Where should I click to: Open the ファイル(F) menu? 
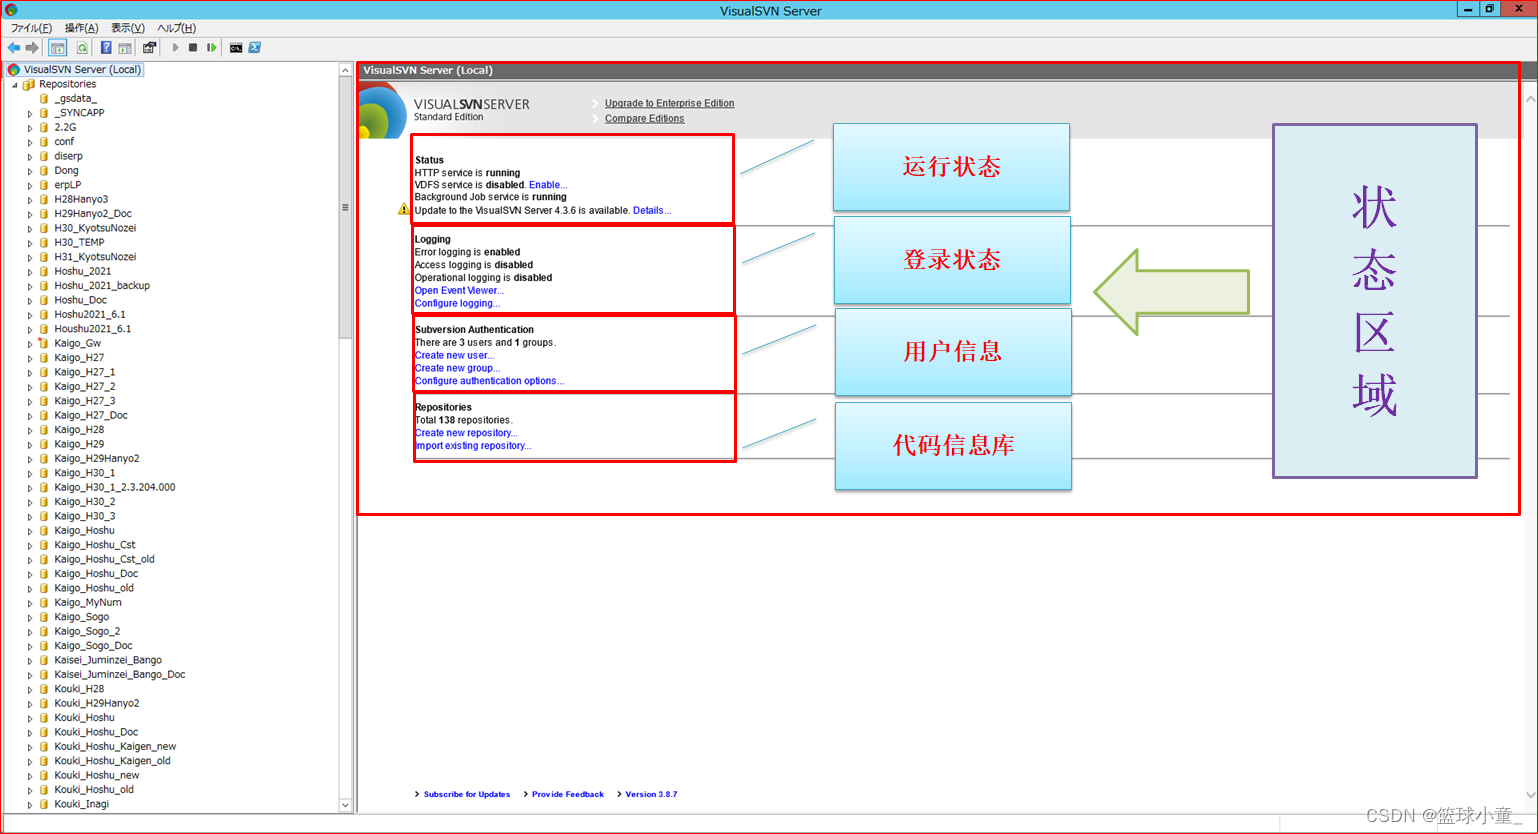click(x=31, y=28)
